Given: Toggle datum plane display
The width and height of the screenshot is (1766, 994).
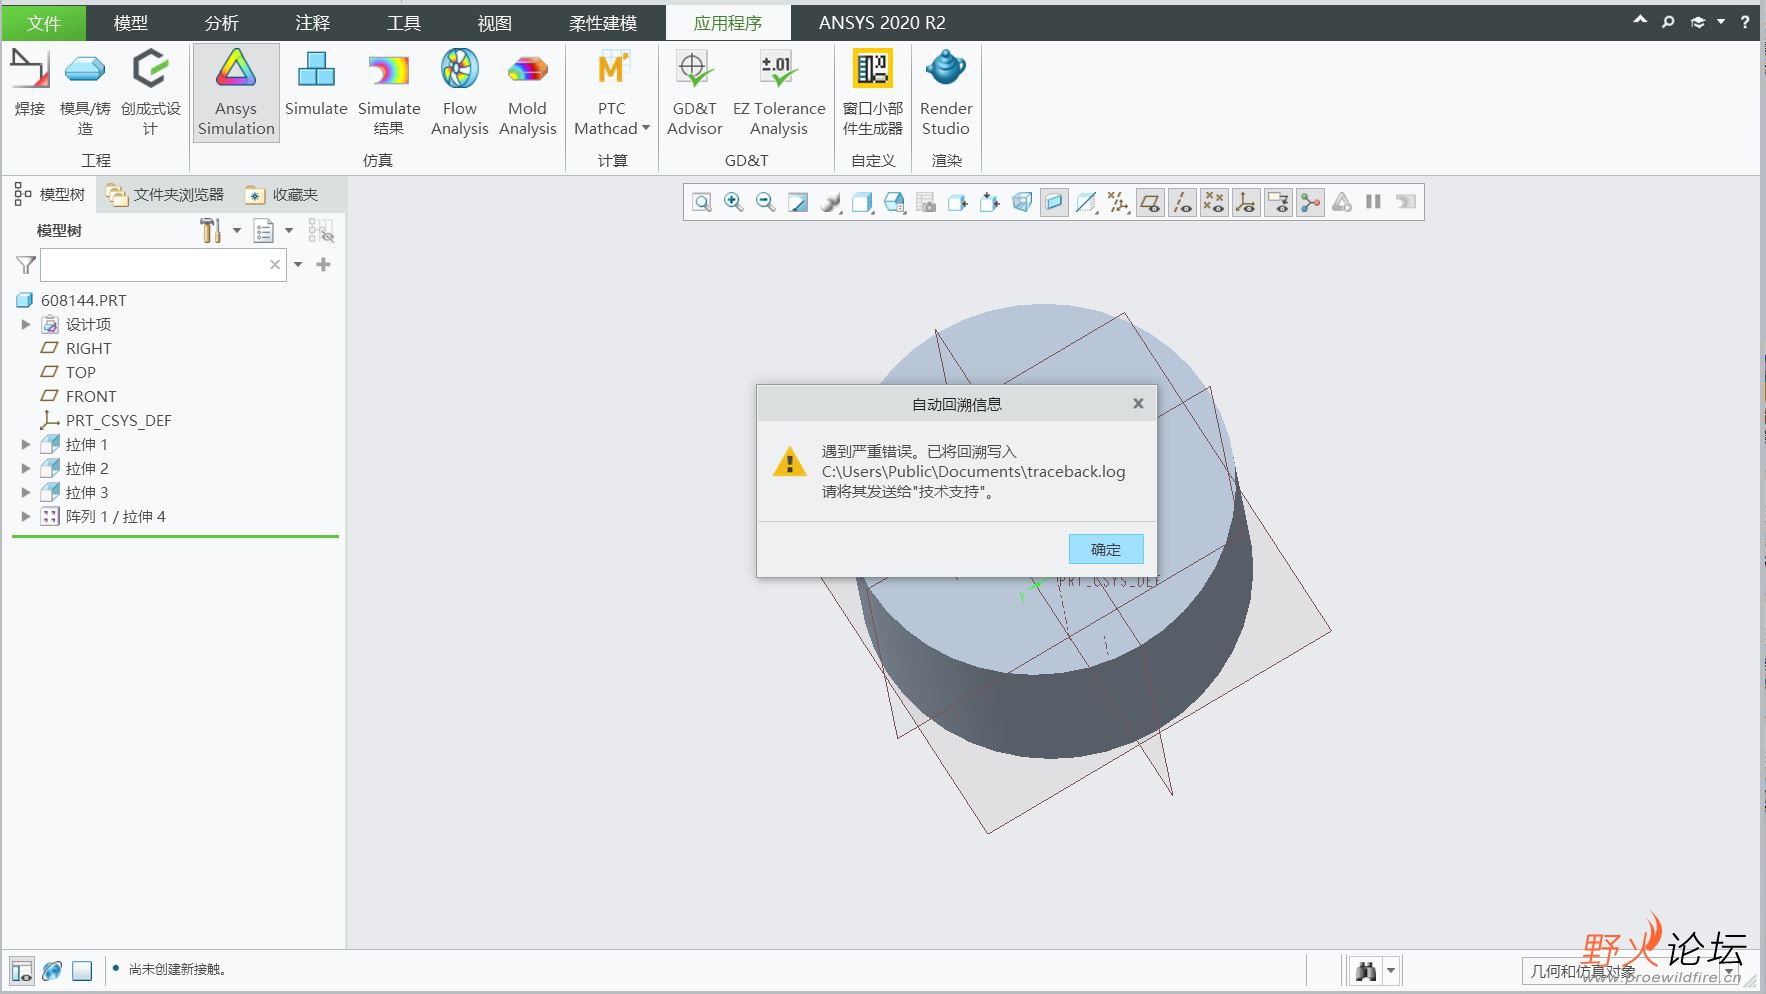Looking at the screenshot, I should pyautogui.click(x=1150, y=203).
